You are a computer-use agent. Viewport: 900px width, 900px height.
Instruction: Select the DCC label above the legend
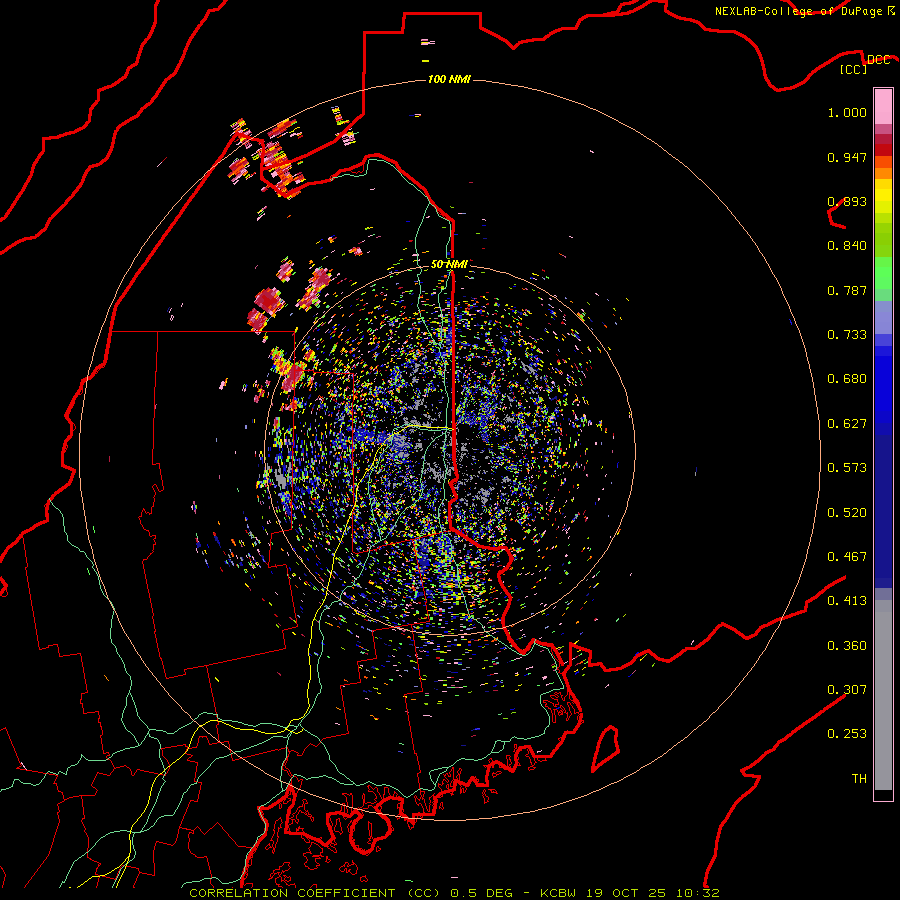tap(878, 60)
